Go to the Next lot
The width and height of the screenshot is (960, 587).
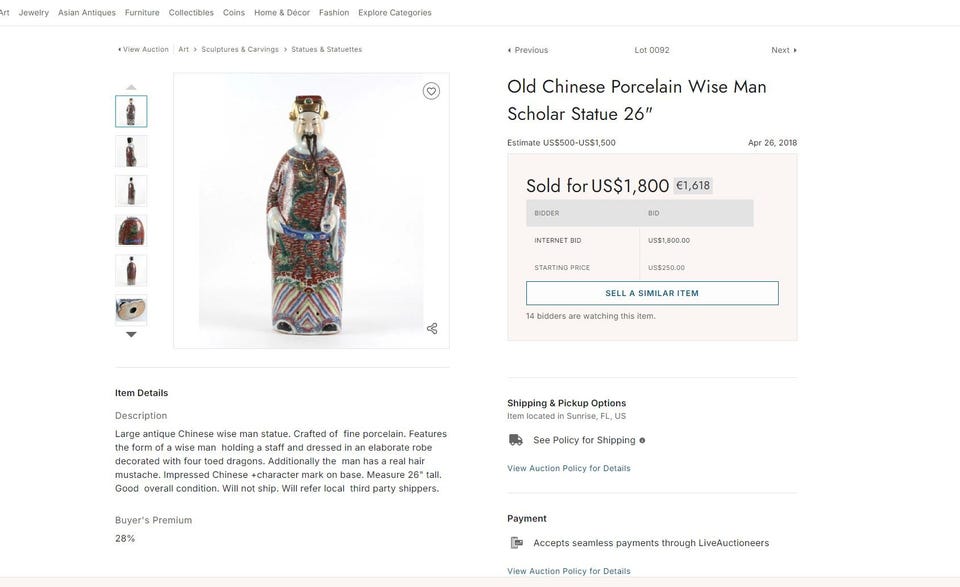(784, 50)
